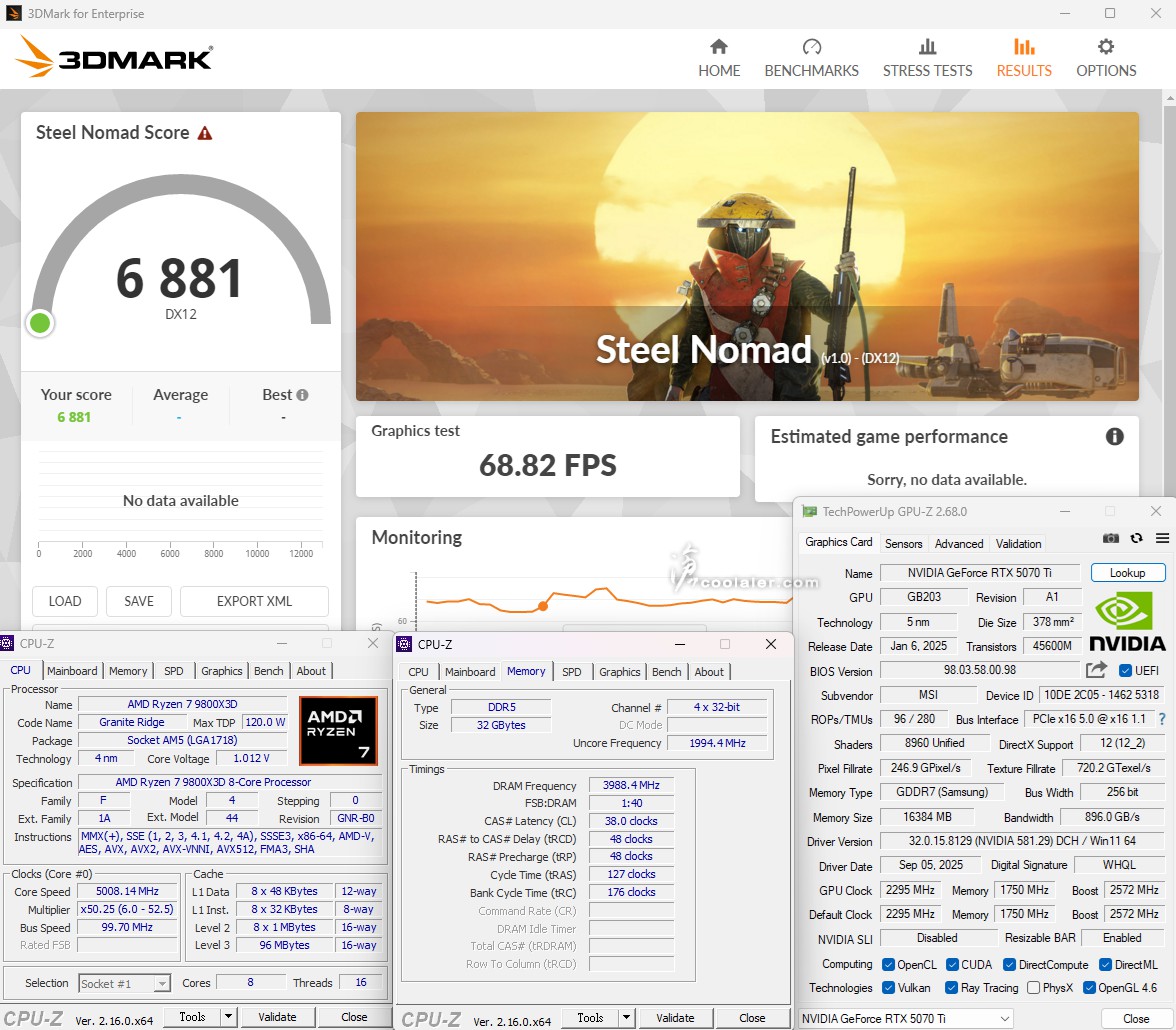Open the Stress Tests icon
The image size is (1176, 1030).
click(x=927, y=47)
